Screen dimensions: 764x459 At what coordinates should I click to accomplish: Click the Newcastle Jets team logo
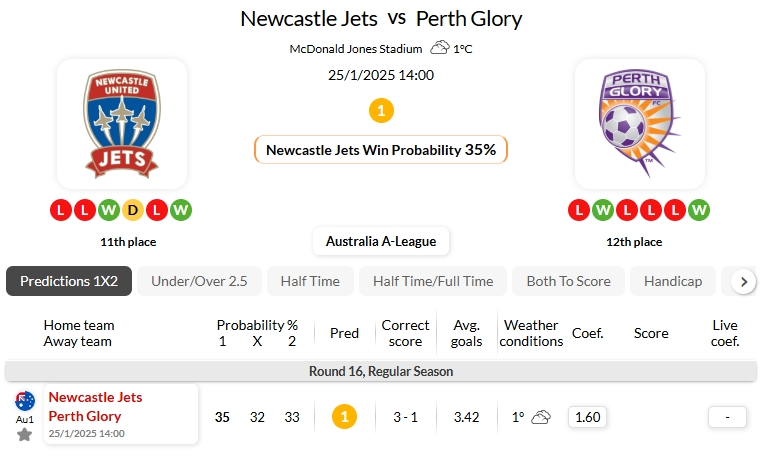(121, 124)
